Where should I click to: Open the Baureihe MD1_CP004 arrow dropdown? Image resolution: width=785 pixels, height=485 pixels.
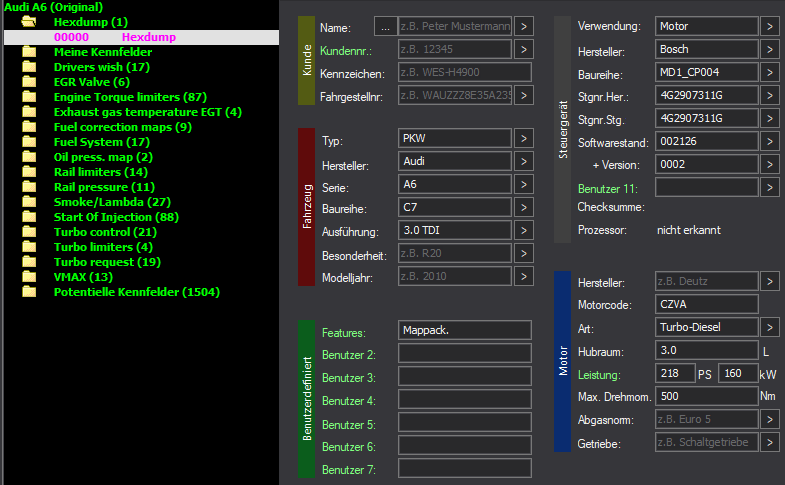point(770,72)
